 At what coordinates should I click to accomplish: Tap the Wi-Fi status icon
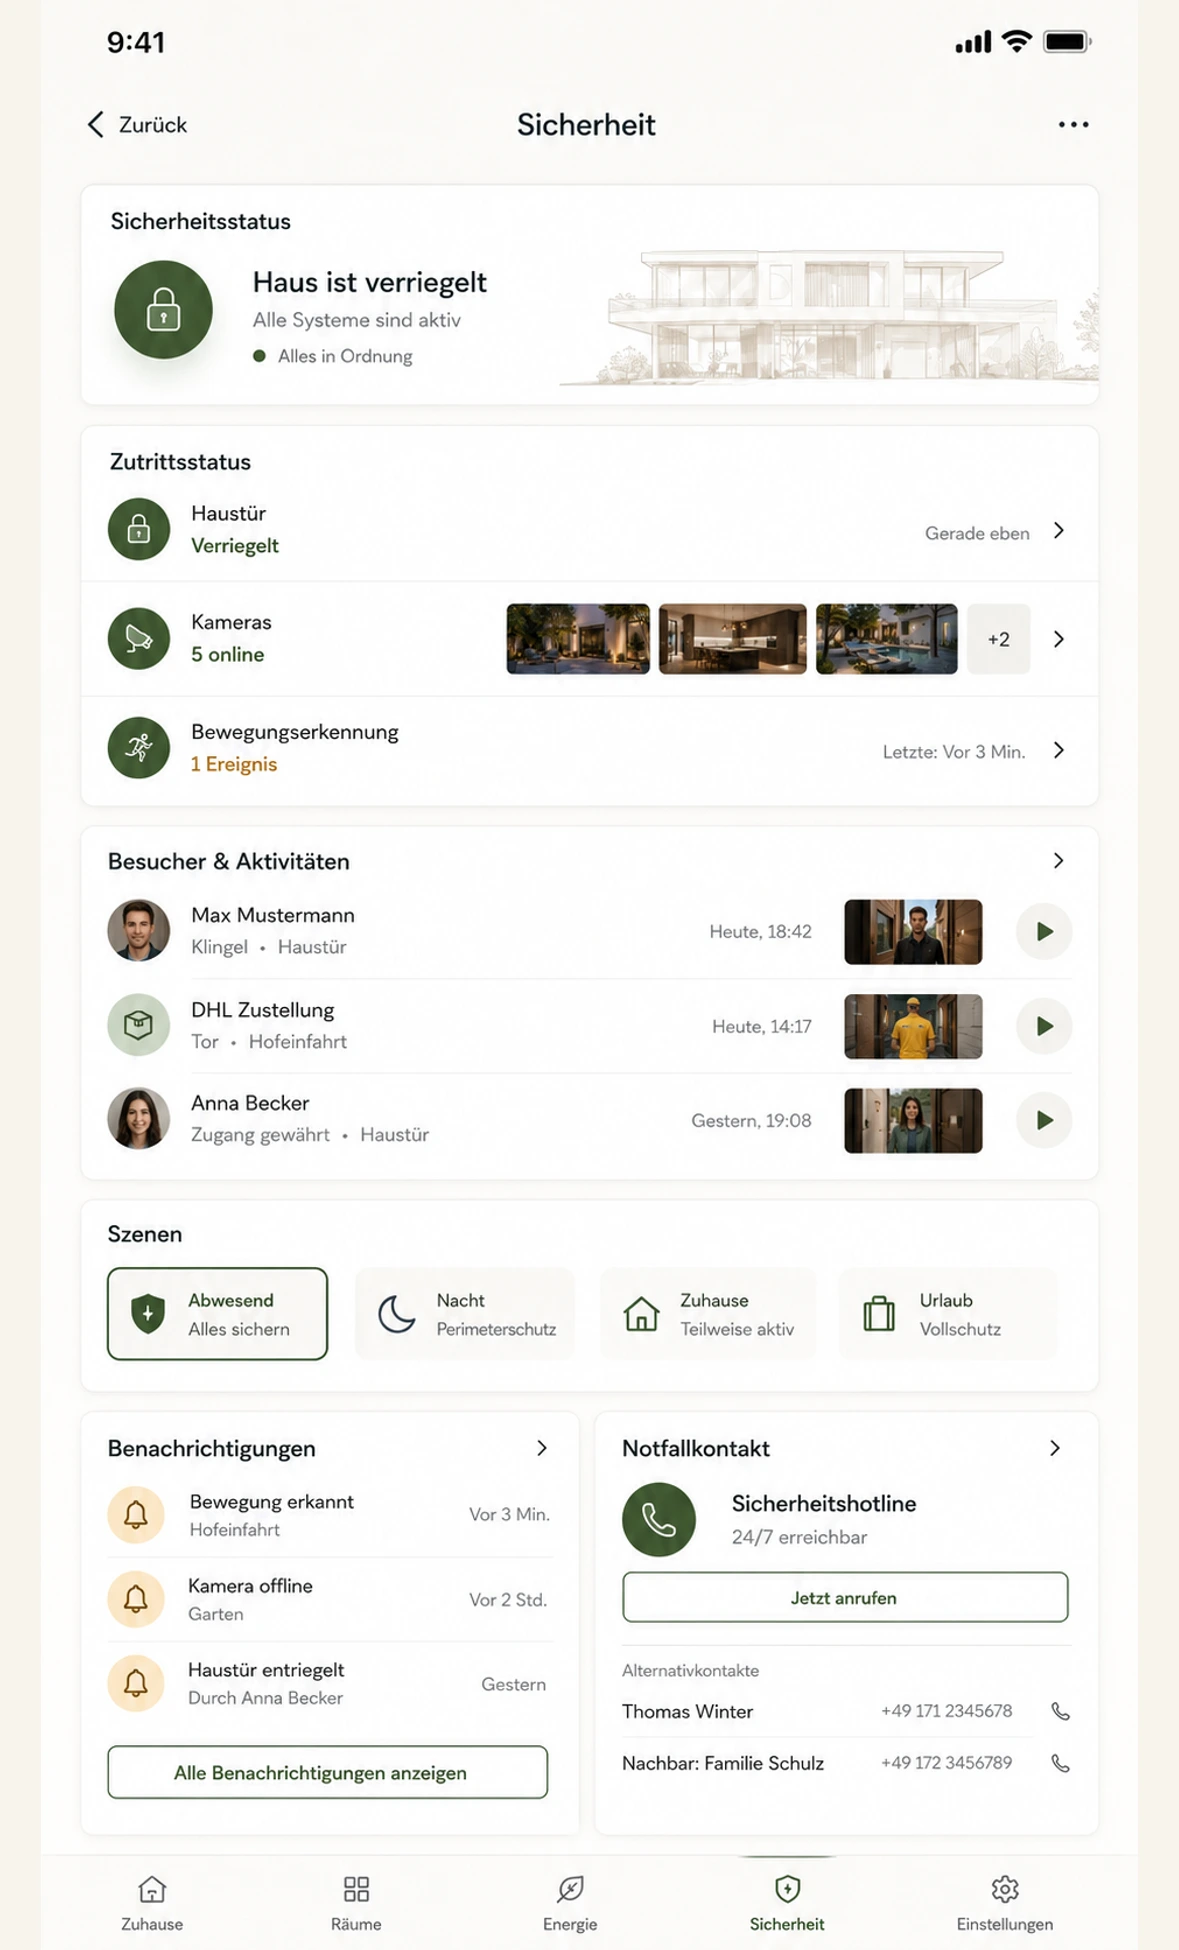pyautogui.click(x=1017, y=42)
